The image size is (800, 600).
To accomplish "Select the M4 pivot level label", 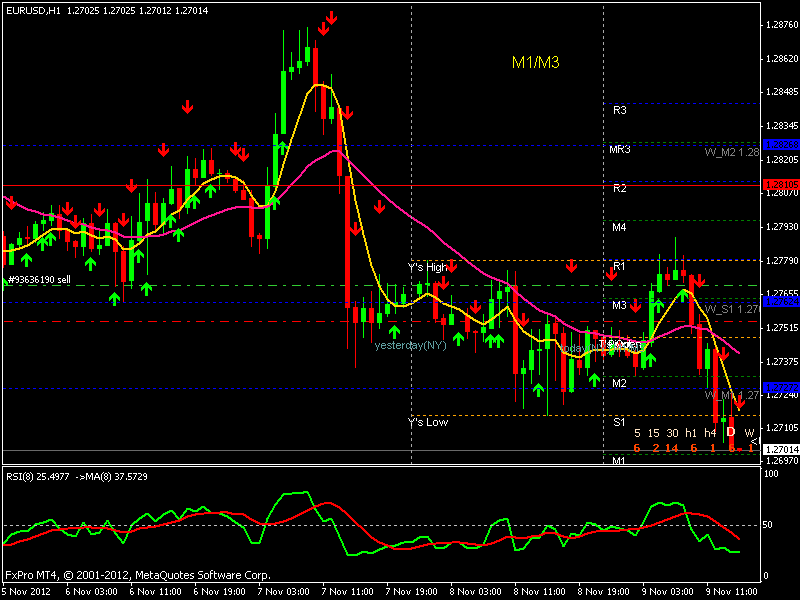I will (x=619, y=227).
